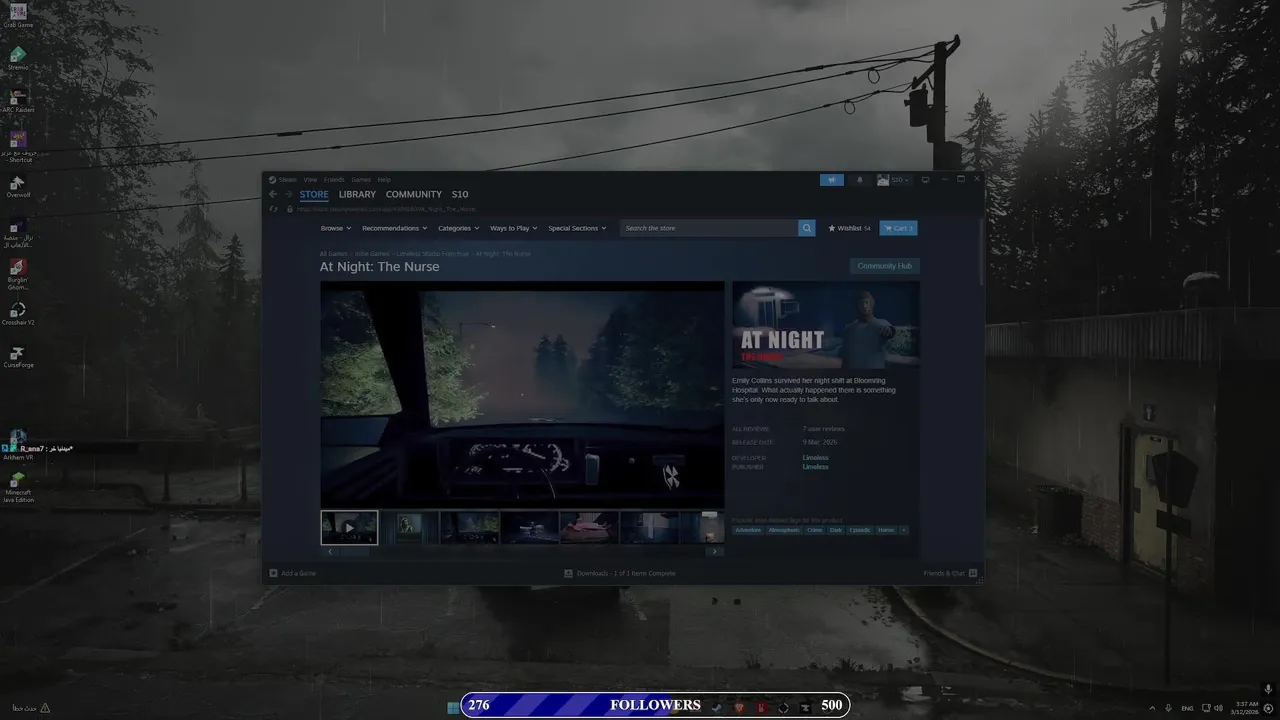Open the S10 profile tab
This screenshot has height=720, width=1280.
click(x=460, y=194)
